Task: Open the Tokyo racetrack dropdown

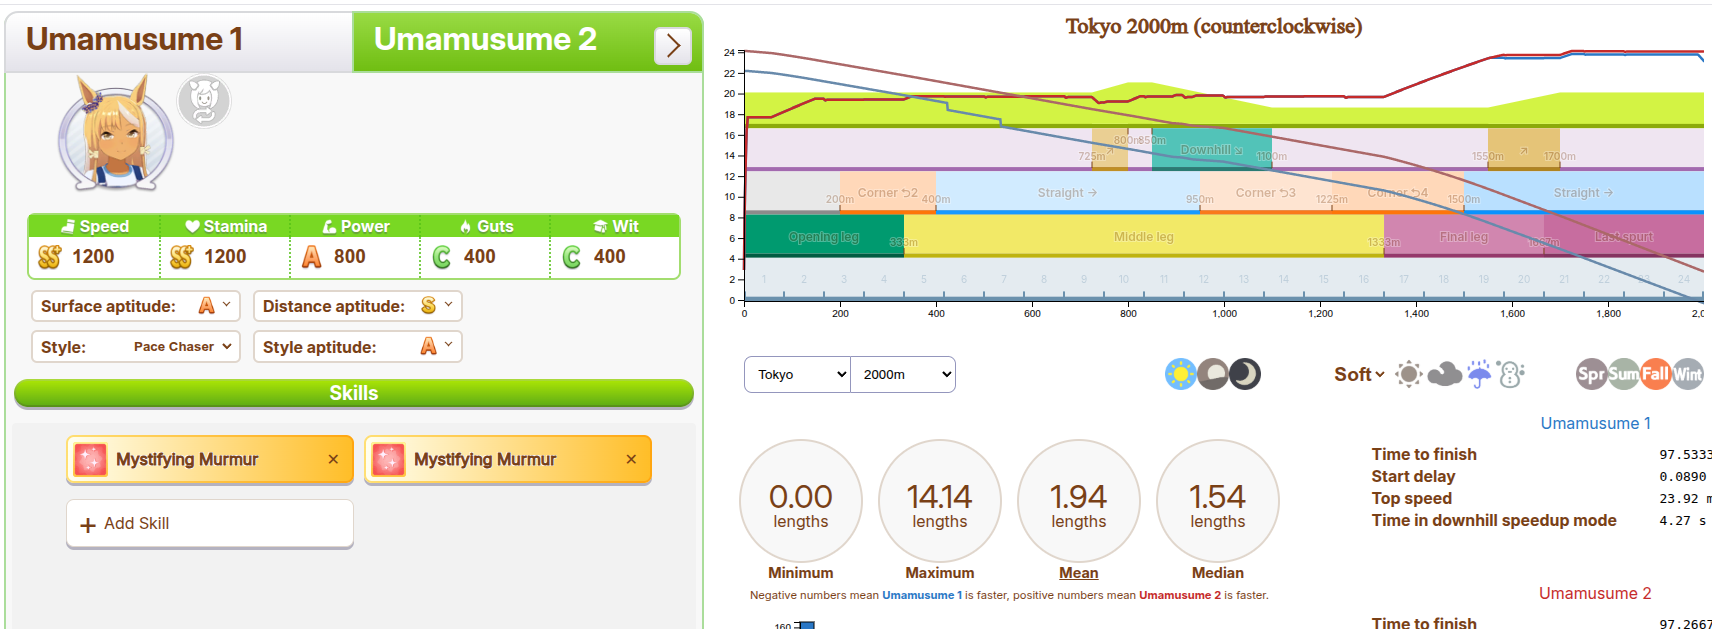Action: [797, 375]
